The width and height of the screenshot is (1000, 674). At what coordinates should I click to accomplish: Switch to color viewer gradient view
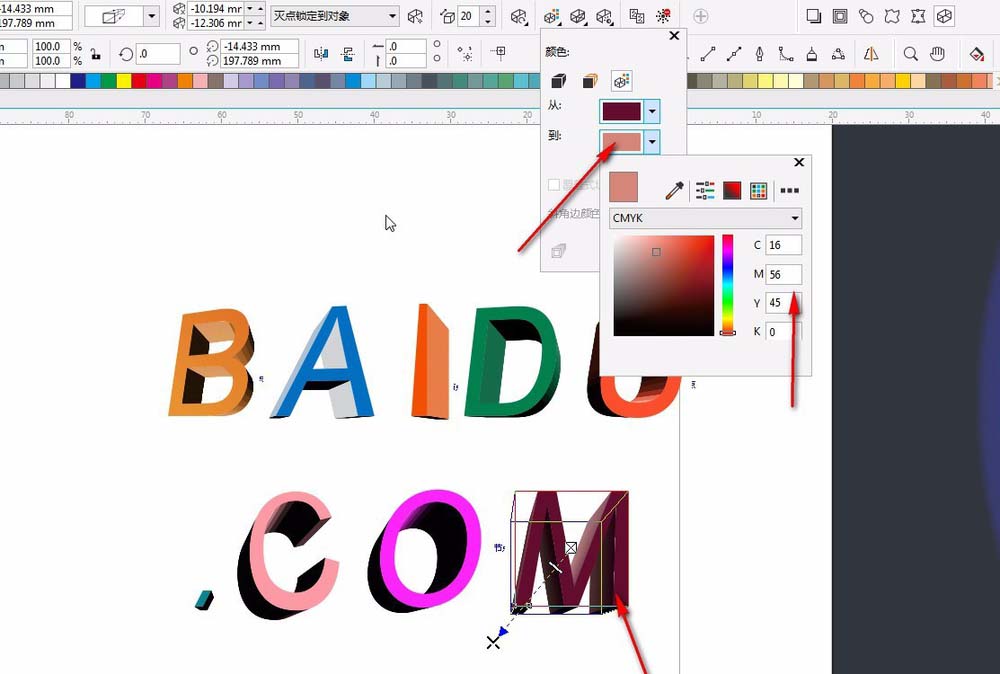(x=732, y=190)
